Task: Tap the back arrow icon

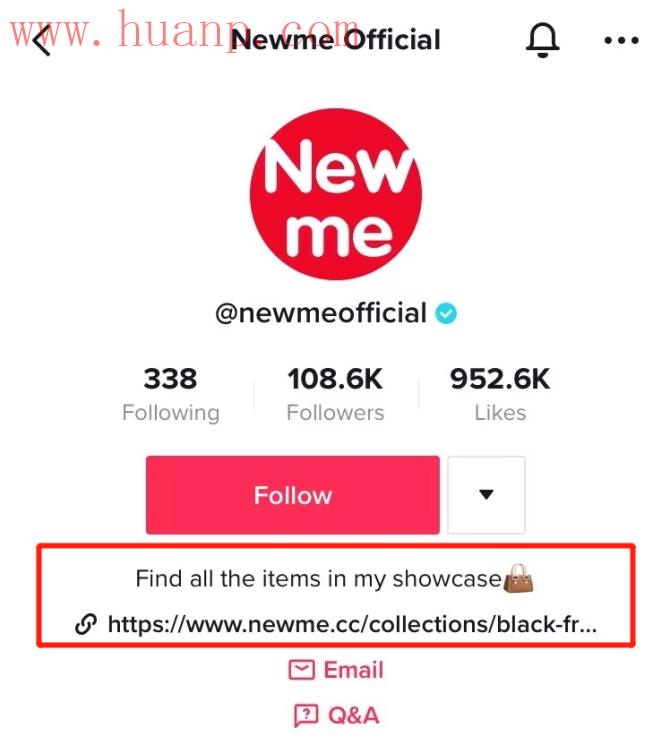Action: click(x=42, y=40)
